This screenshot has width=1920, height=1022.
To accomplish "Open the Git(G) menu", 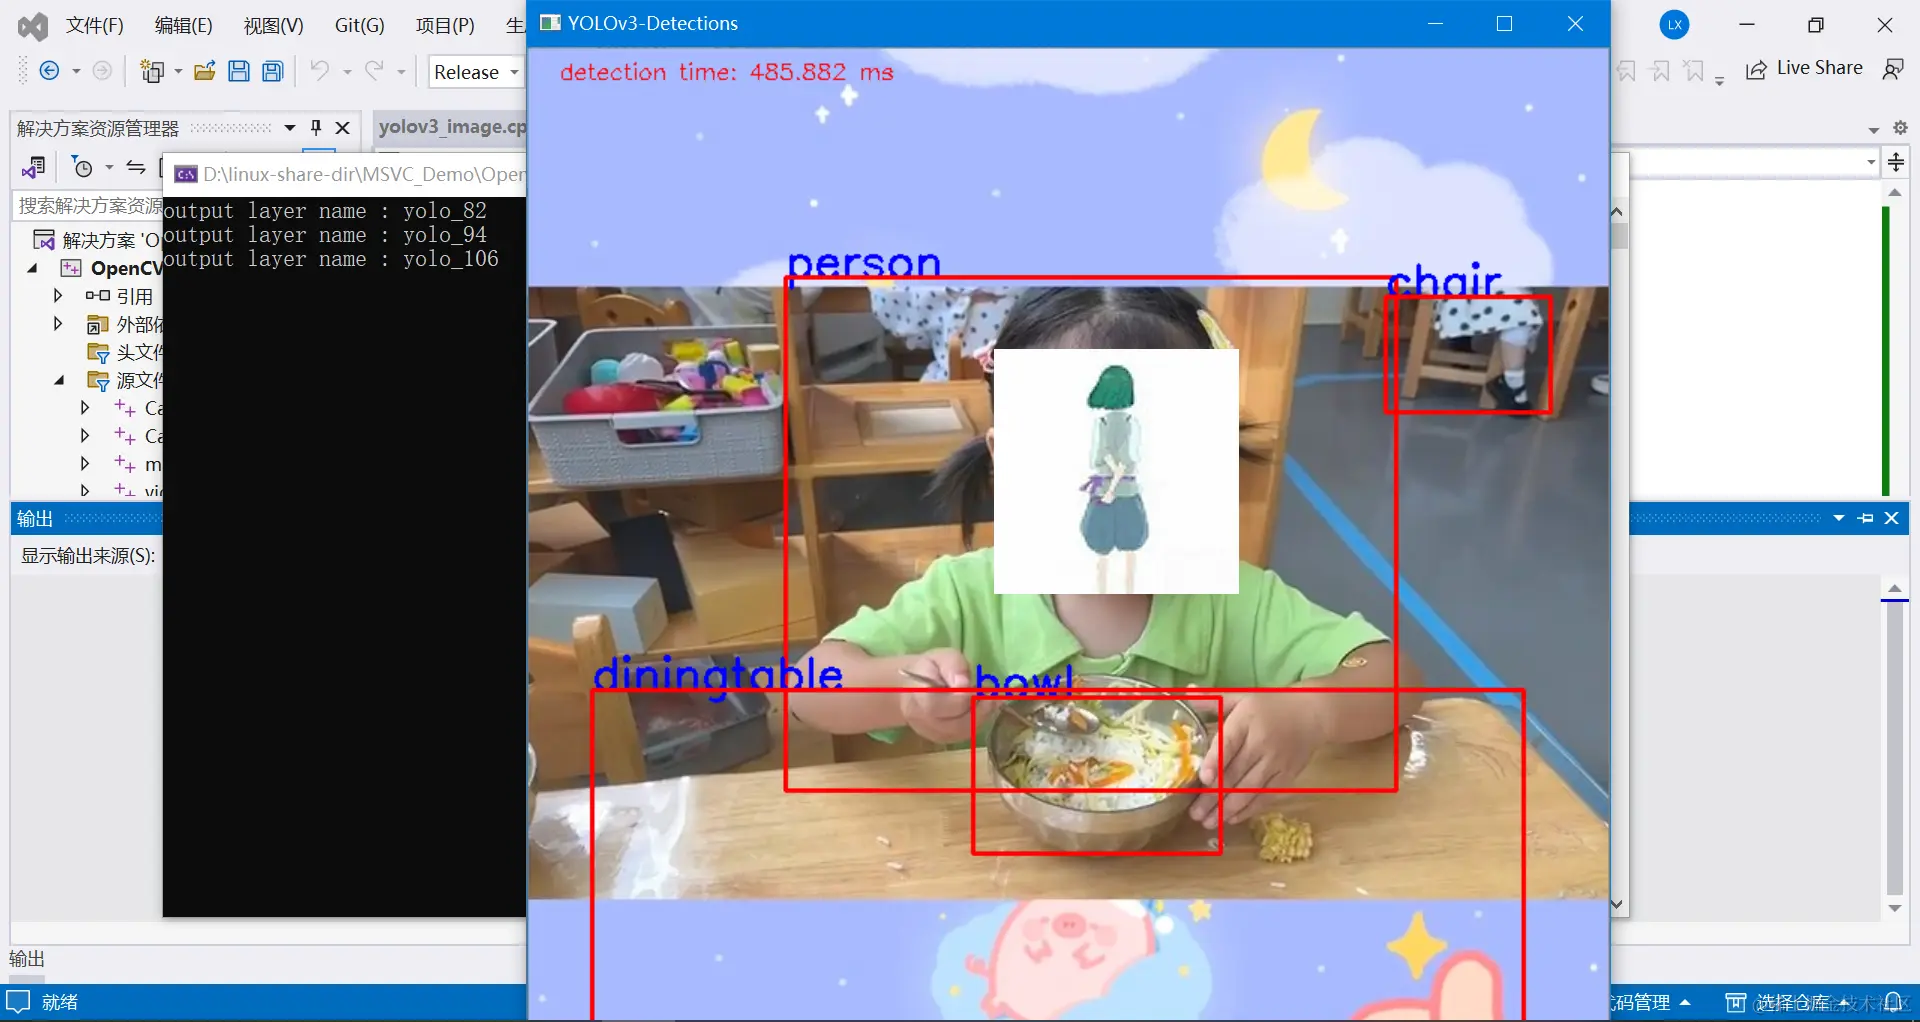I will pyautogui.click(x=358, y=25).
